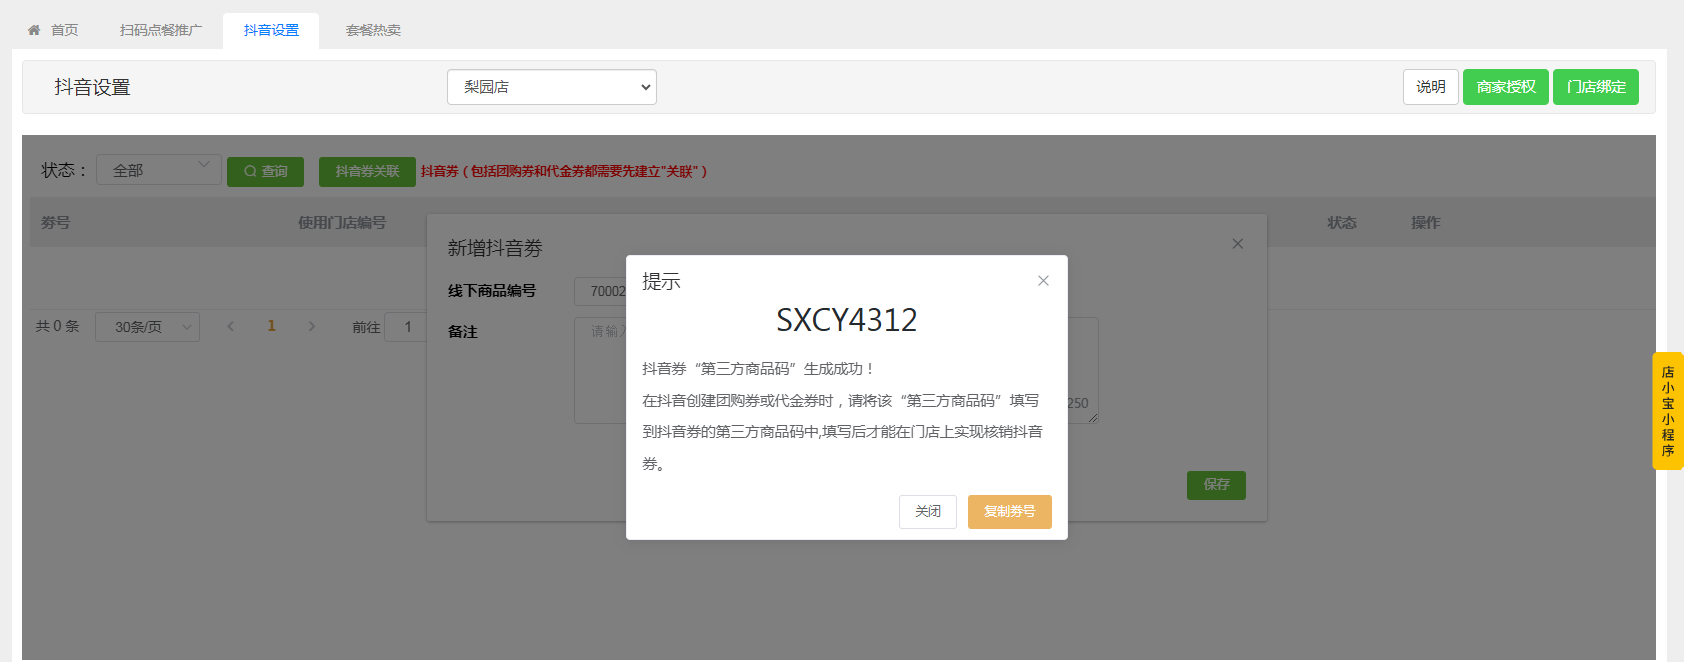Close the 提示 dialog with its X
The image size is (1684, 662).
click(1043, 281)
